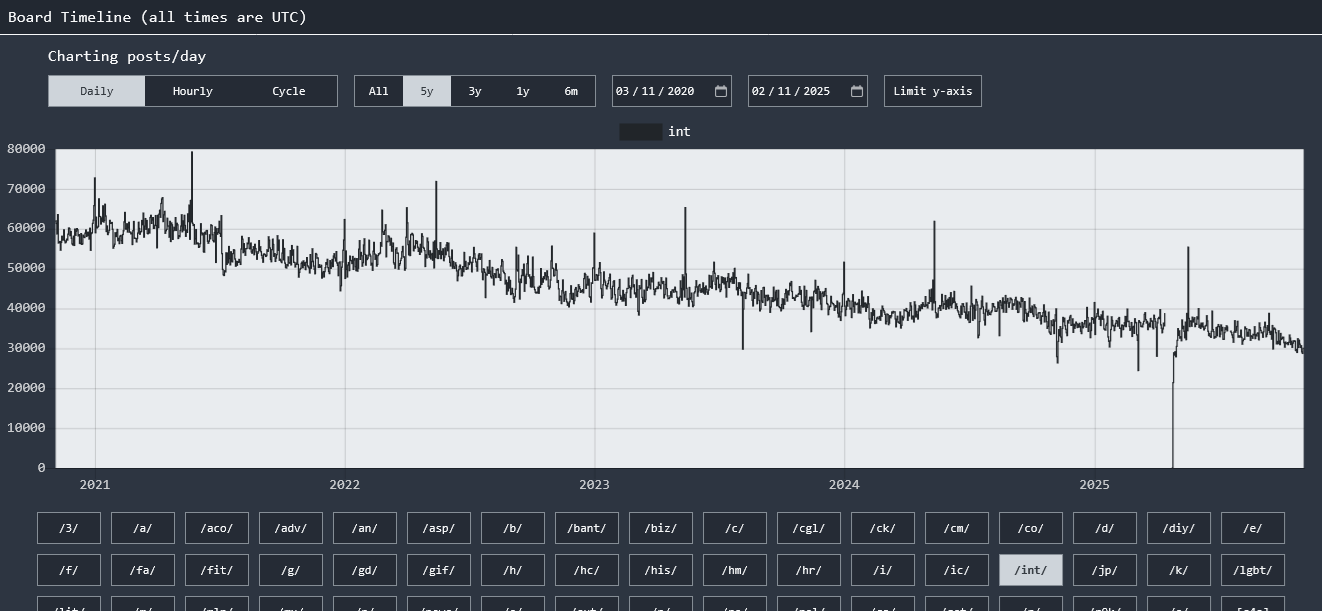Select the /b/ board
The width and height of the screenshot is (1322, 611).
pos(513,528)
